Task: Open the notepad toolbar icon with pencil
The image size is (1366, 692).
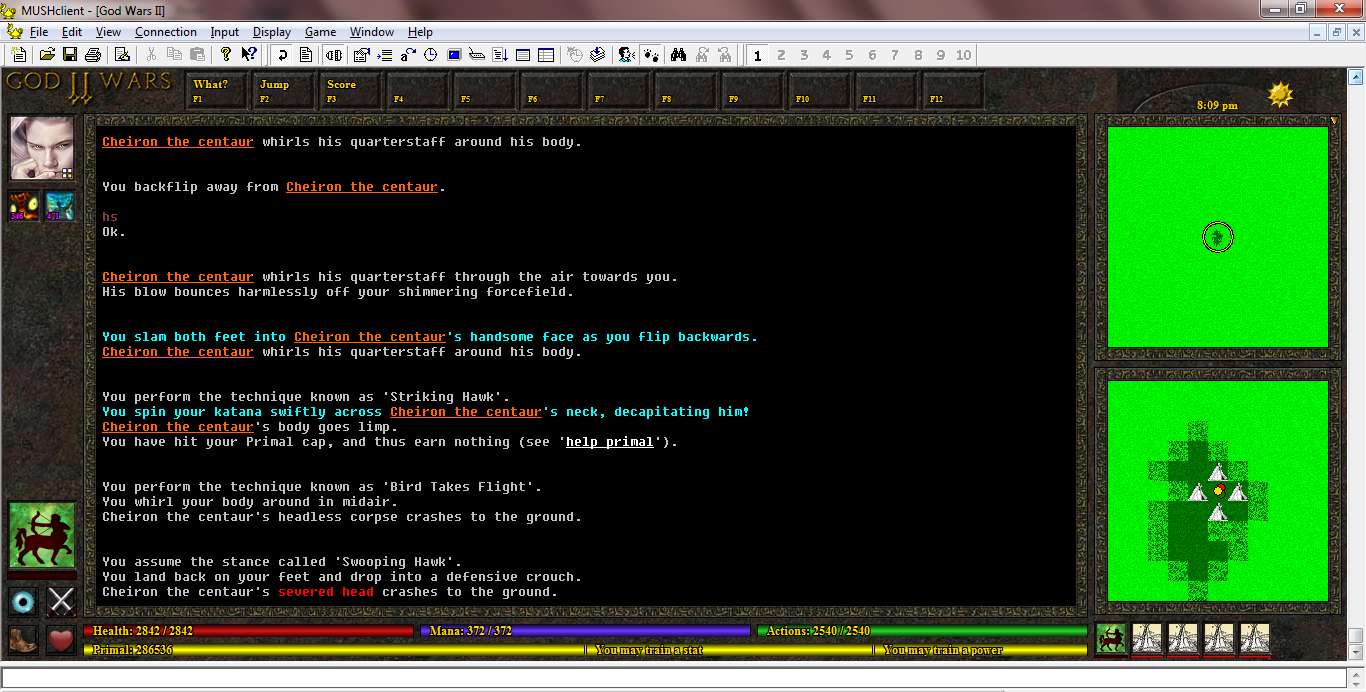Action: click(x=122, y=55)
